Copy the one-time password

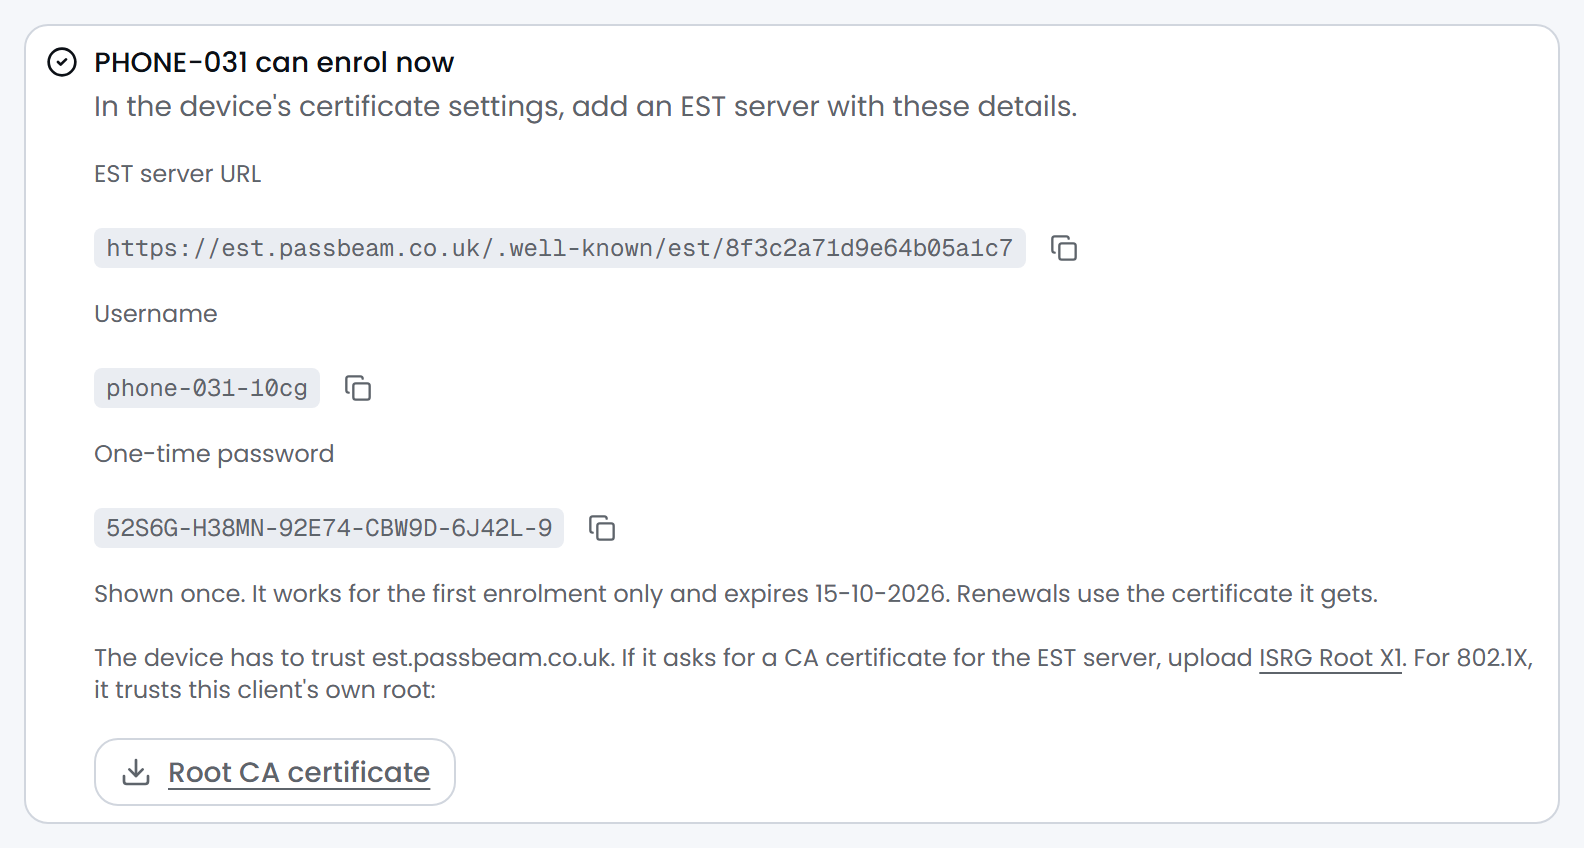tap(602, 528)
